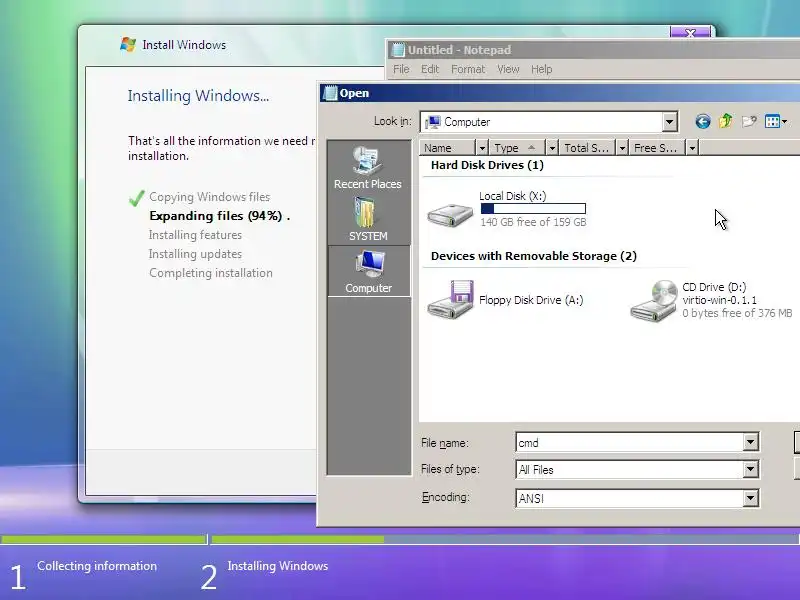Select Computer in the places bar
This screenshot has height=600, width=800.
(368, 271)
